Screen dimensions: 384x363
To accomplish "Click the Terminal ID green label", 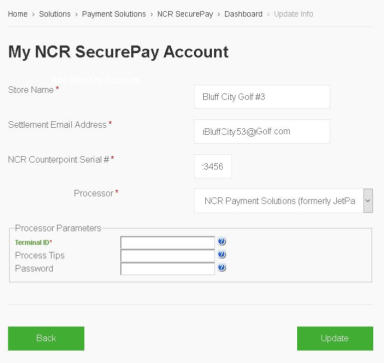I will pos(32,242).
